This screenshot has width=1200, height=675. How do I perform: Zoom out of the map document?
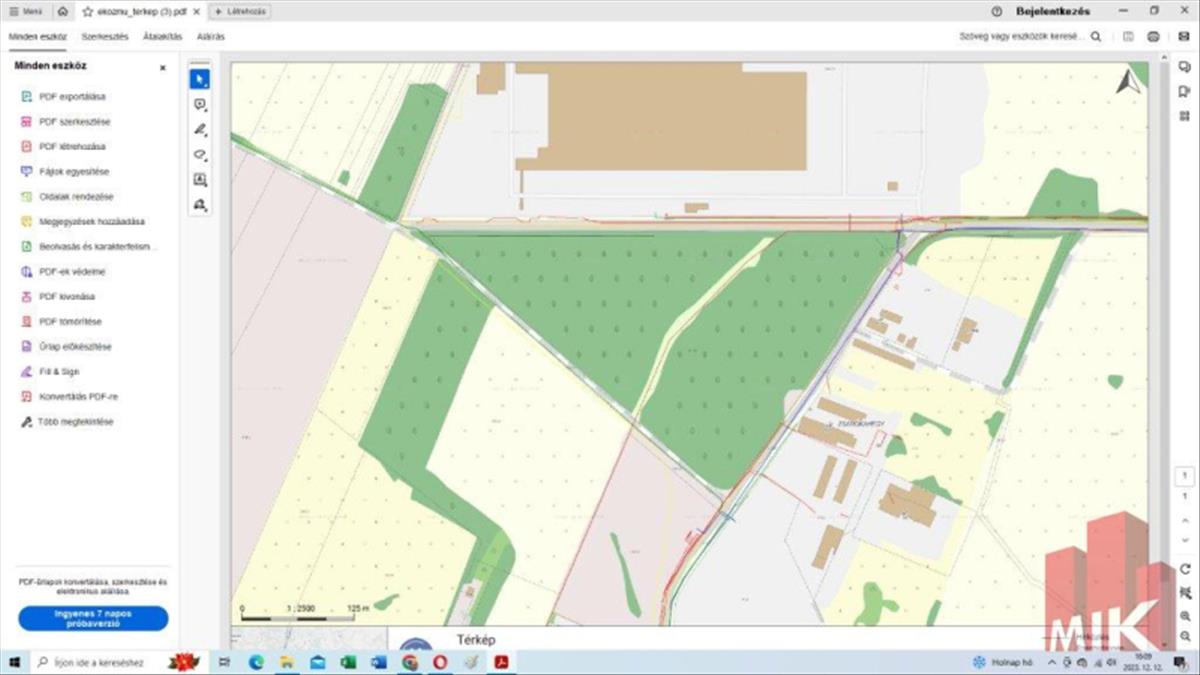pos(1185,637)
